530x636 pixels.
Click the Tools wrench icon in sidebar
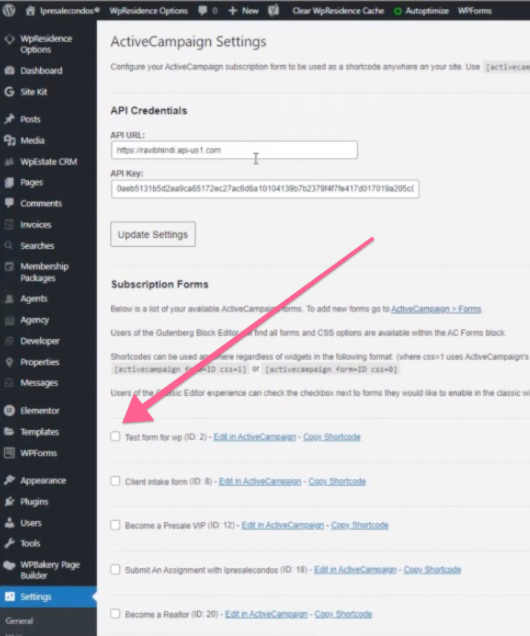9,543
